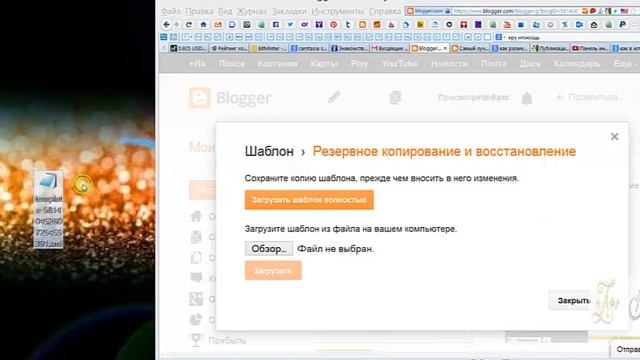Click YouTube in the Google bar
This screenshot has height=360, width=640.
tap(399, 64)
